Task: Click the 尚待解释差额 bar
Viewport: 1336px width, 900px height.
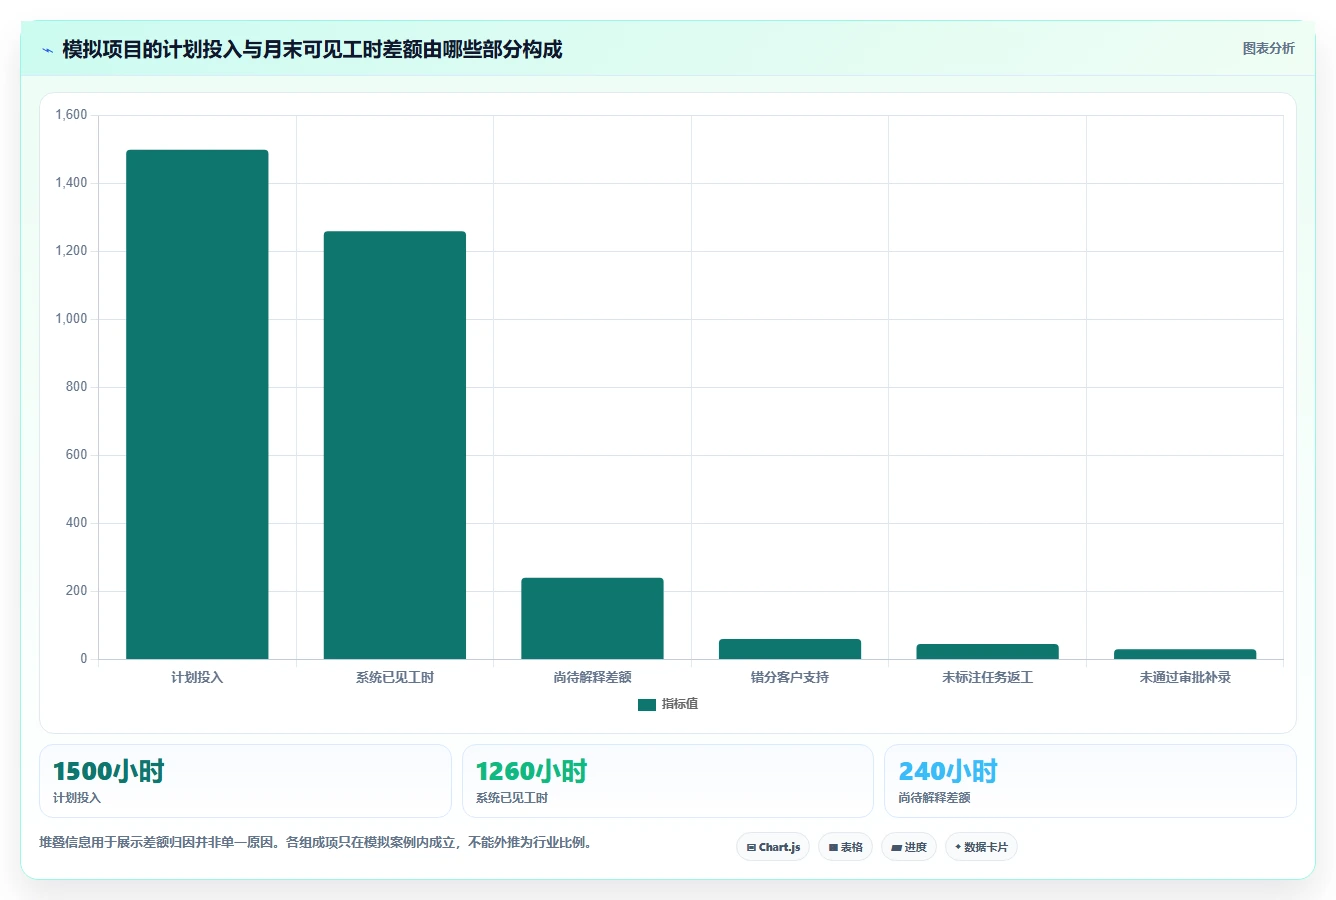Action: pyautogui.click(x=592, y=618)
